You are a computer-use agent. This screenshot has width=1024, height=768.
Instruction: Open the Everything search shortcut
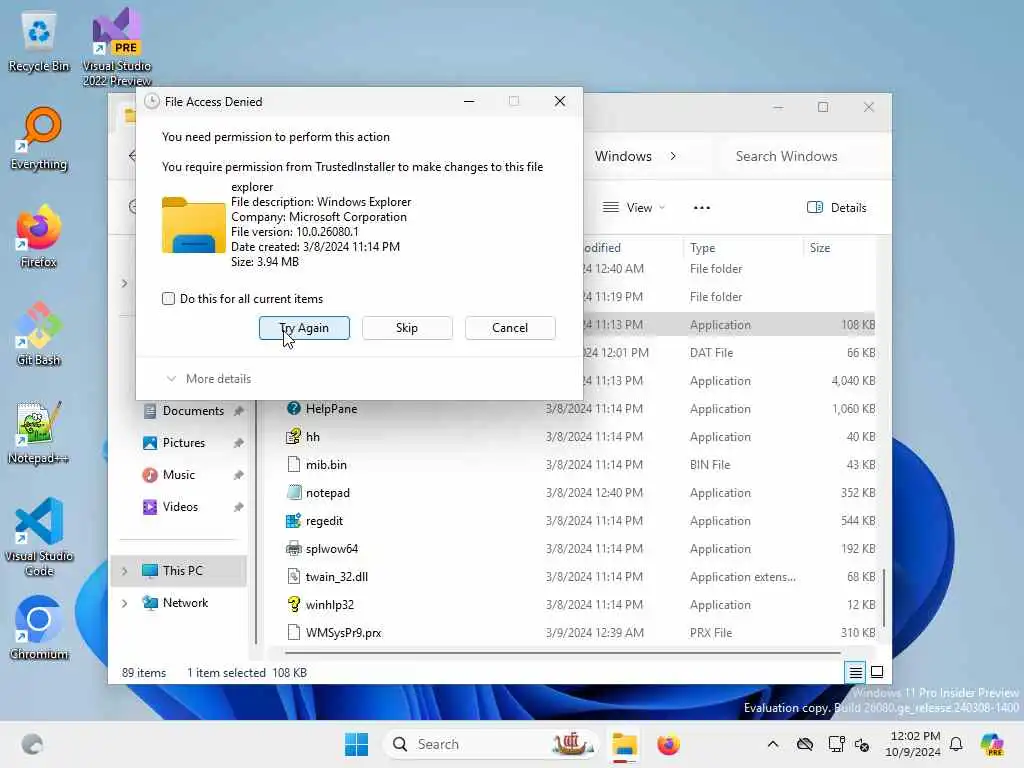coord(39,138)
